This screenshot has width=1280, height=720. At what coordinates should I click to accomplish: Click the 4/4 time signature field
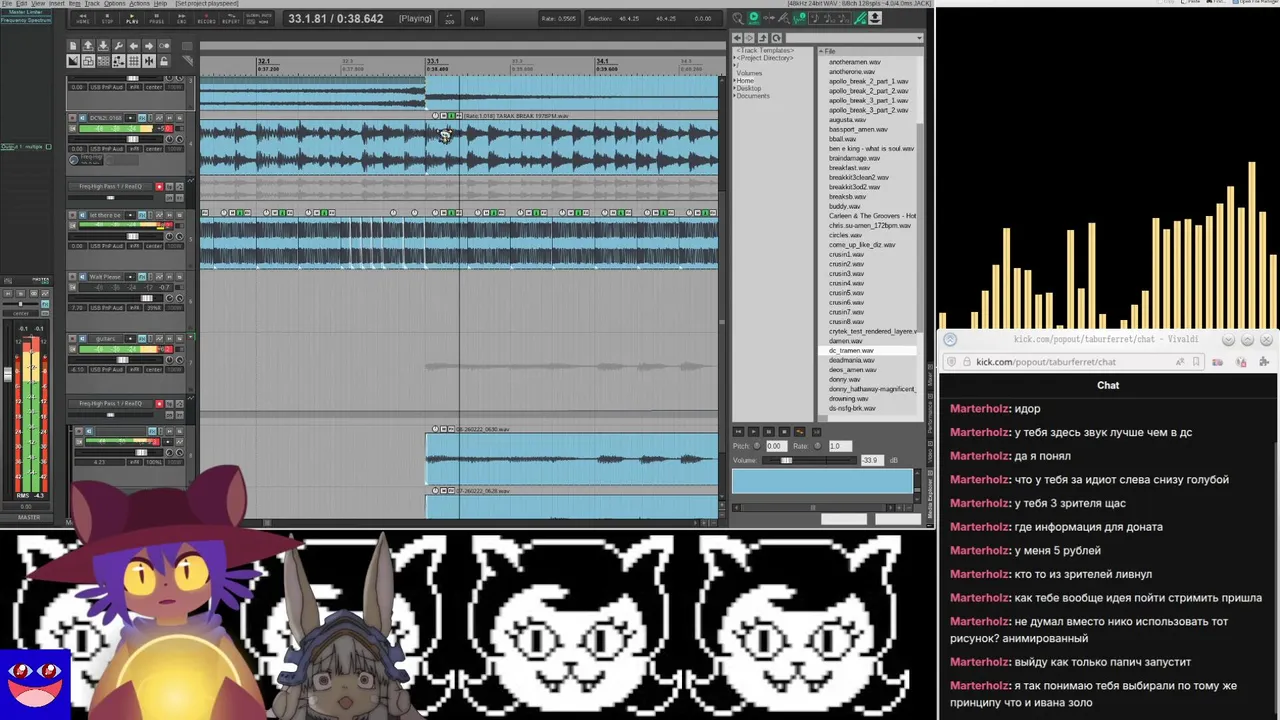click(x=473, y=19)
